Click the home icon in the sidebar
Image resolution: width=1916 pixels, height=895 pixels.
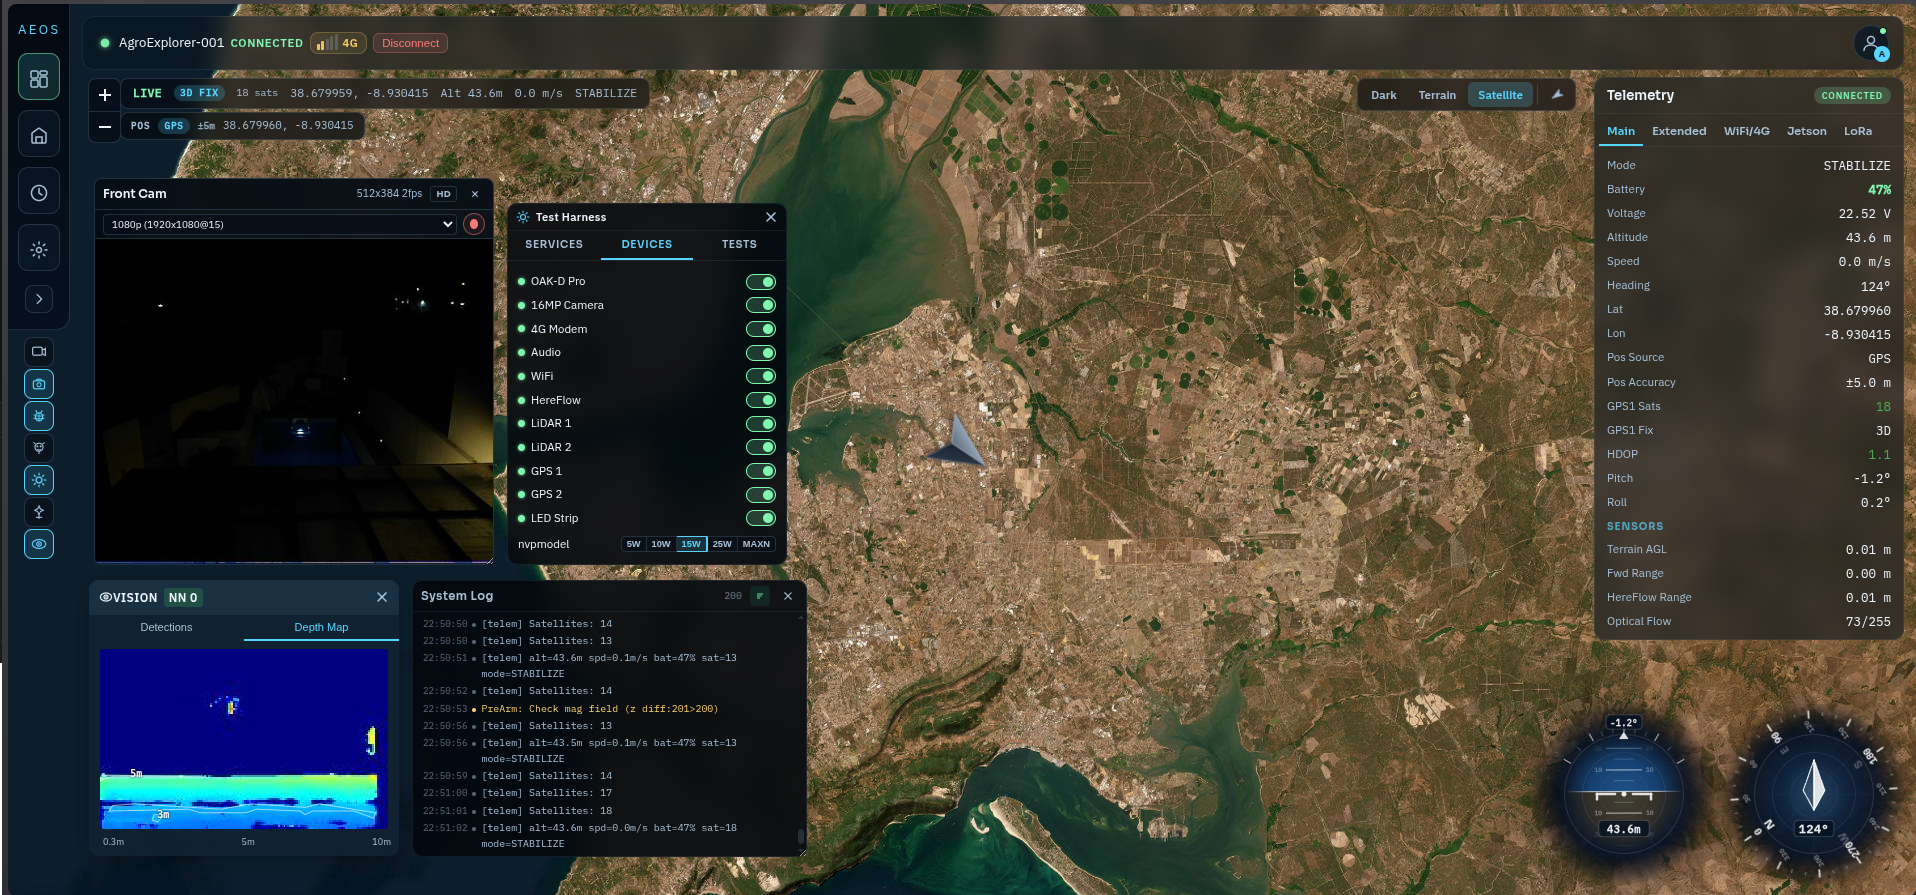coord(39,135)
